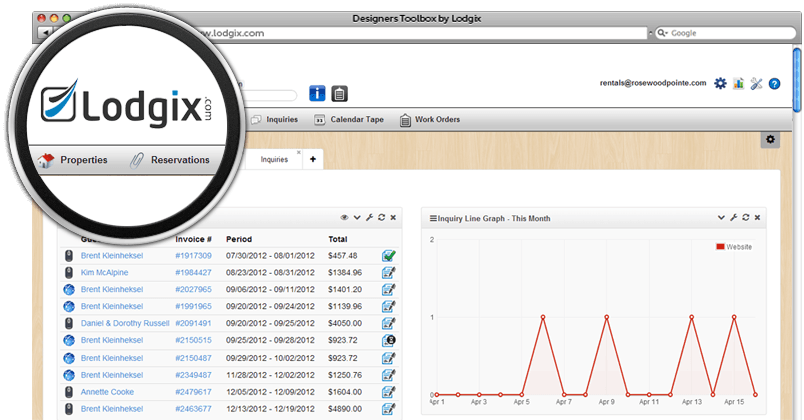Add a new dashboard tab with plus
Viewport: 804px width, 420px height.
312,159
